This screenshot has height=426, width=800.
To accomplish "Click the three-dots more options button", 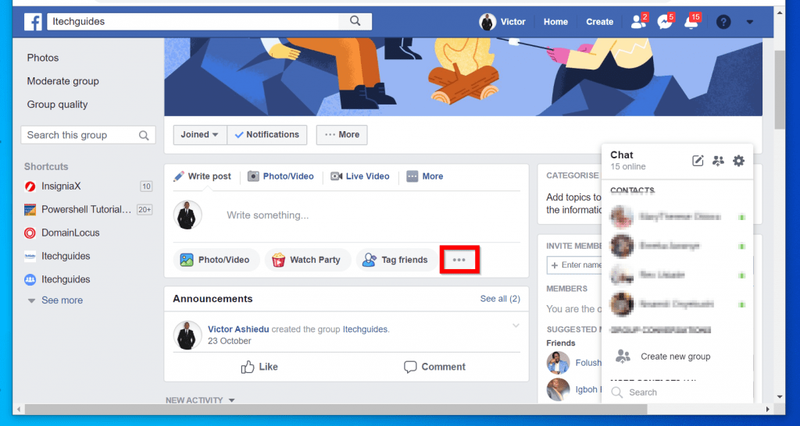I will tap(459, 260).
